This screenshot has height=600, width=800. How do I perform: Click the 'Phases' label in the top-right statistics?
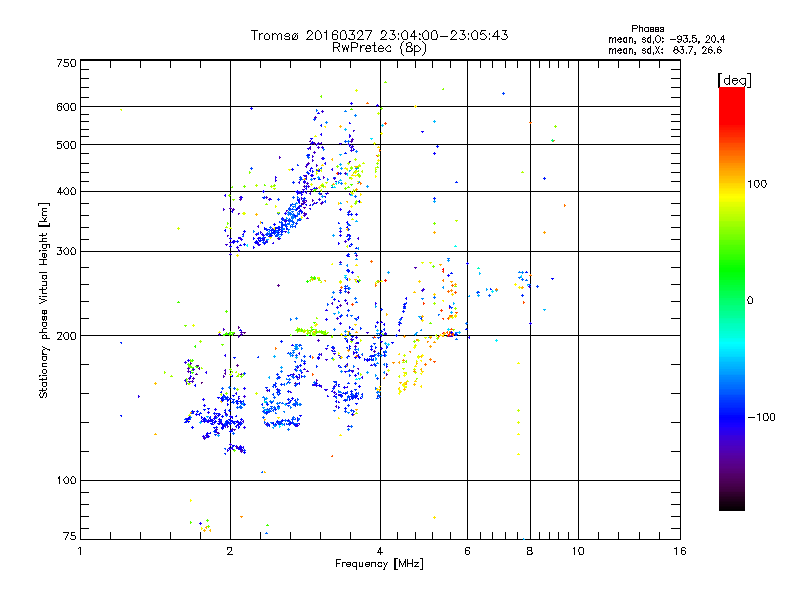coord(647,29)
